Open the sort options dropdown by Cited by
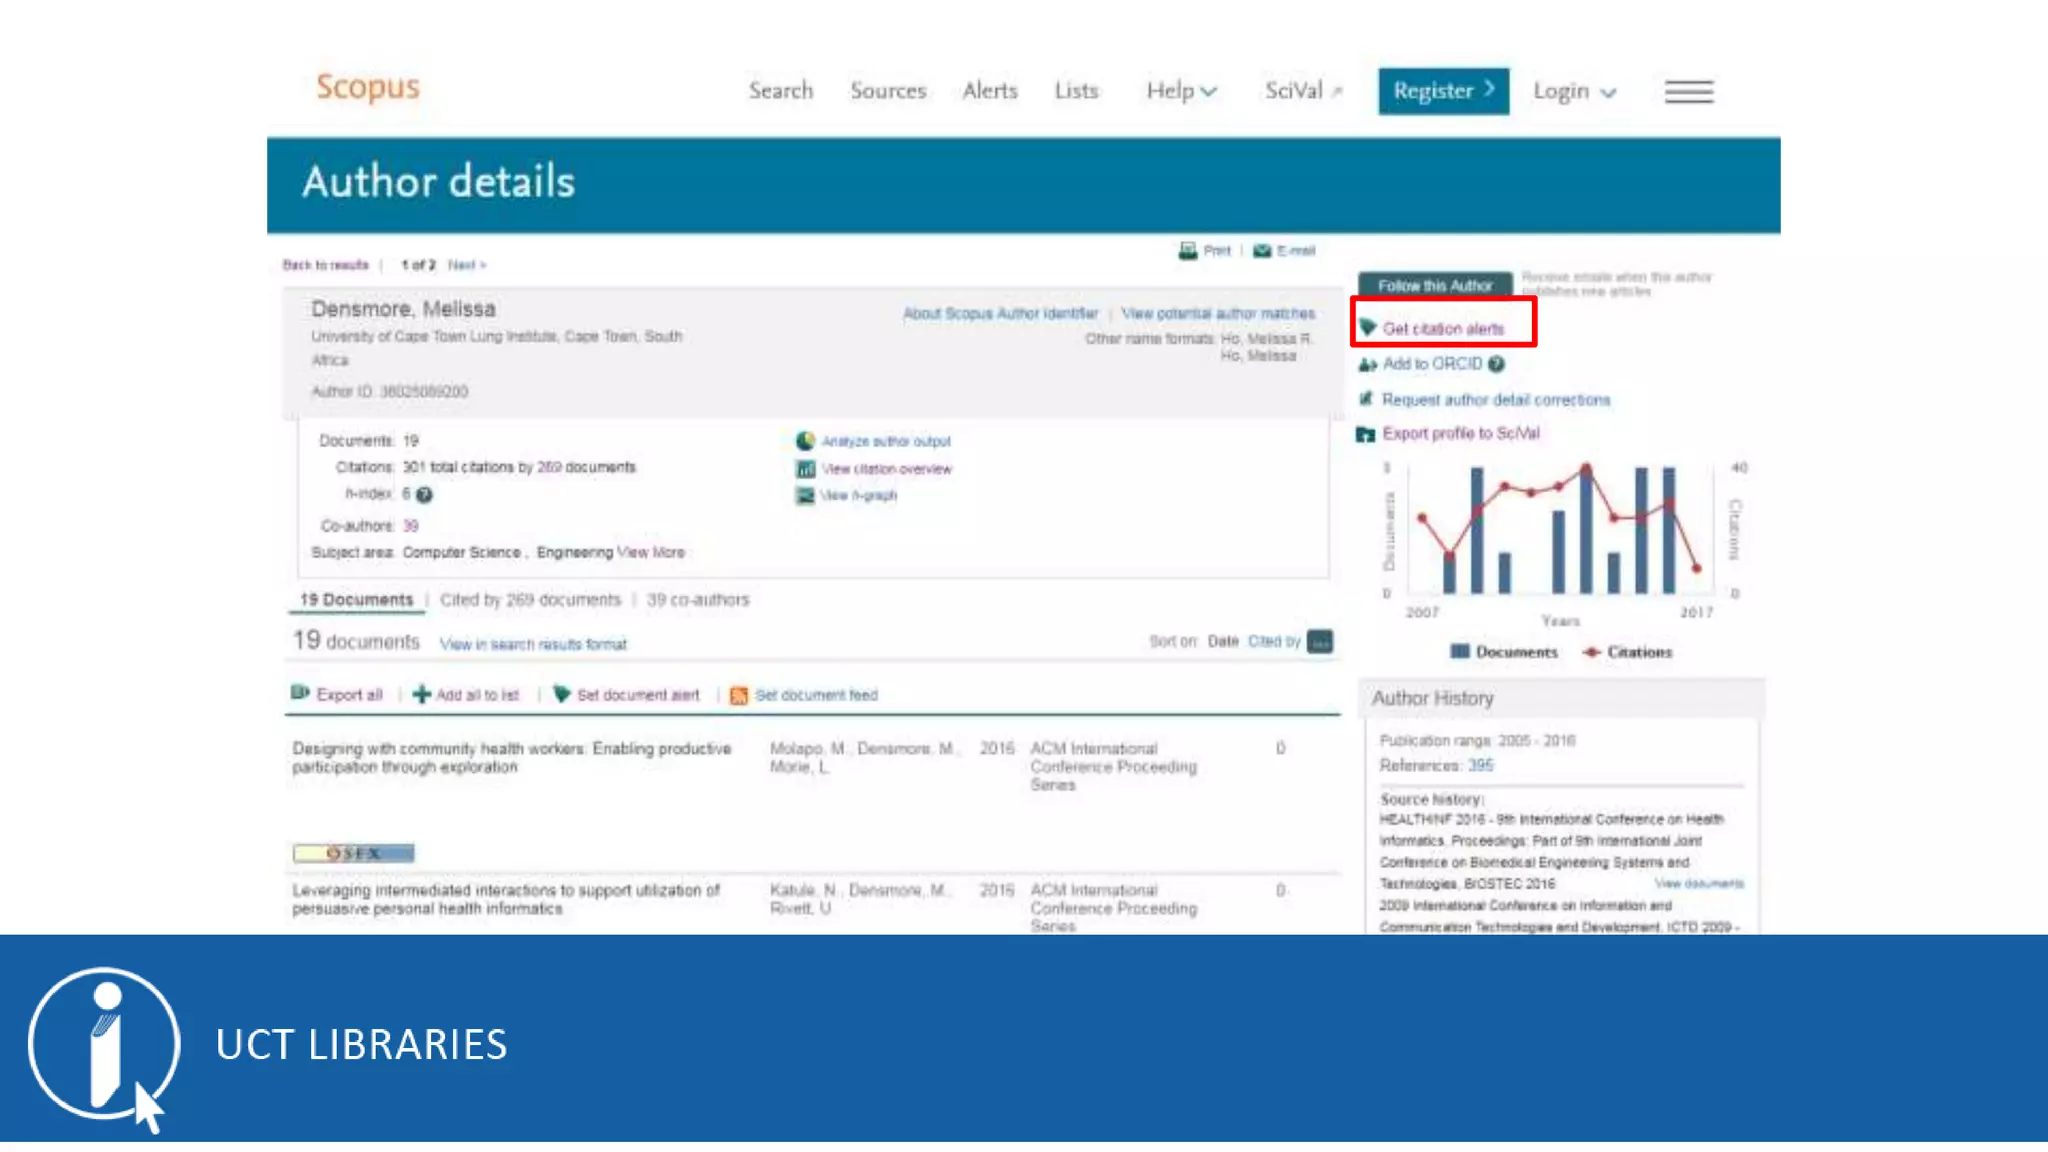This screenshot has height=1152, width=2048. coord(1320,642)
